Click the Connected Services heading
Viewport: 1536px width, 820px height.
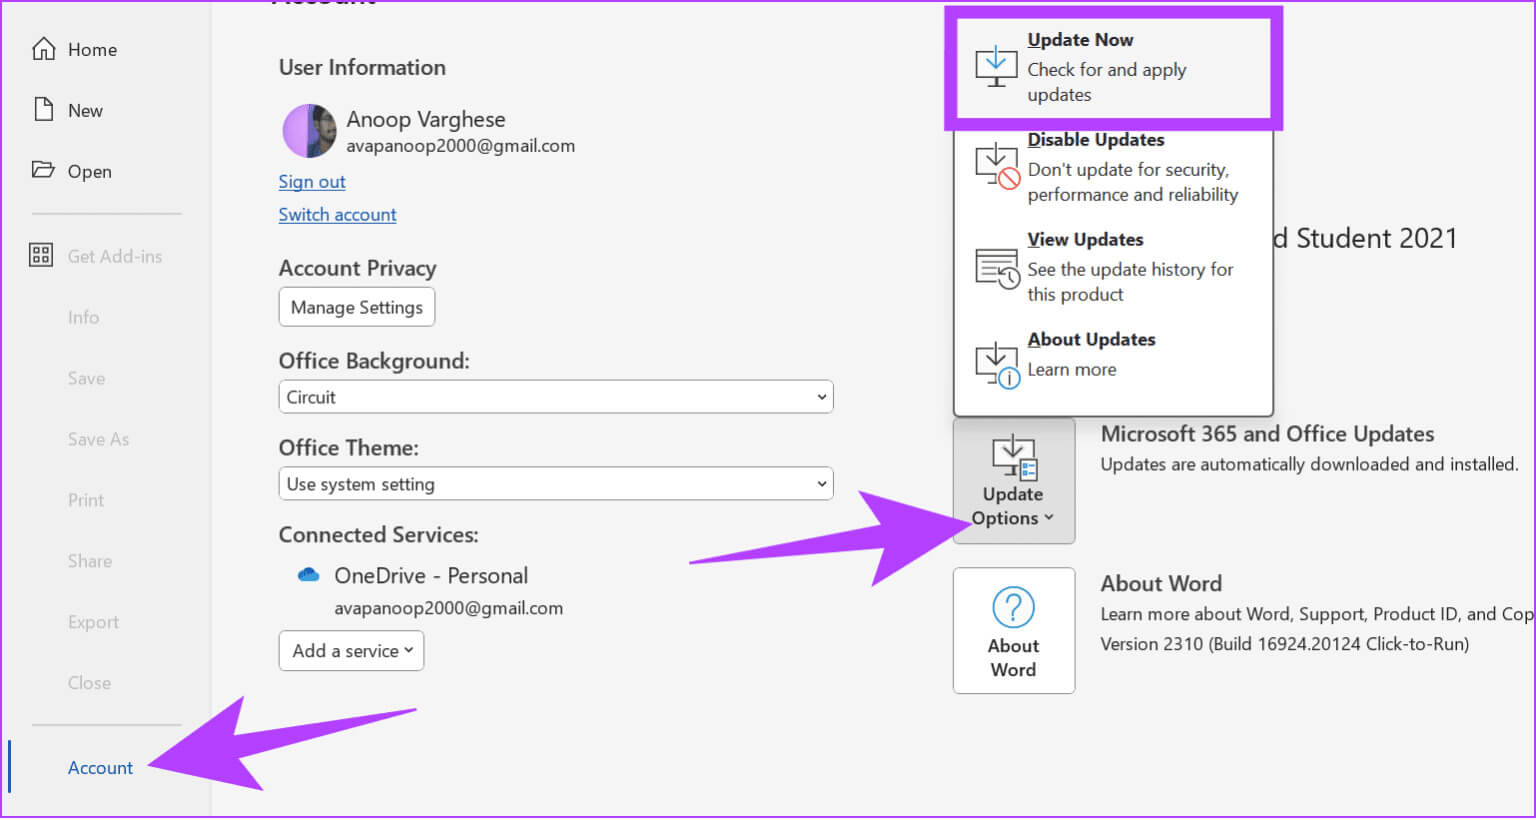[379, 535]
